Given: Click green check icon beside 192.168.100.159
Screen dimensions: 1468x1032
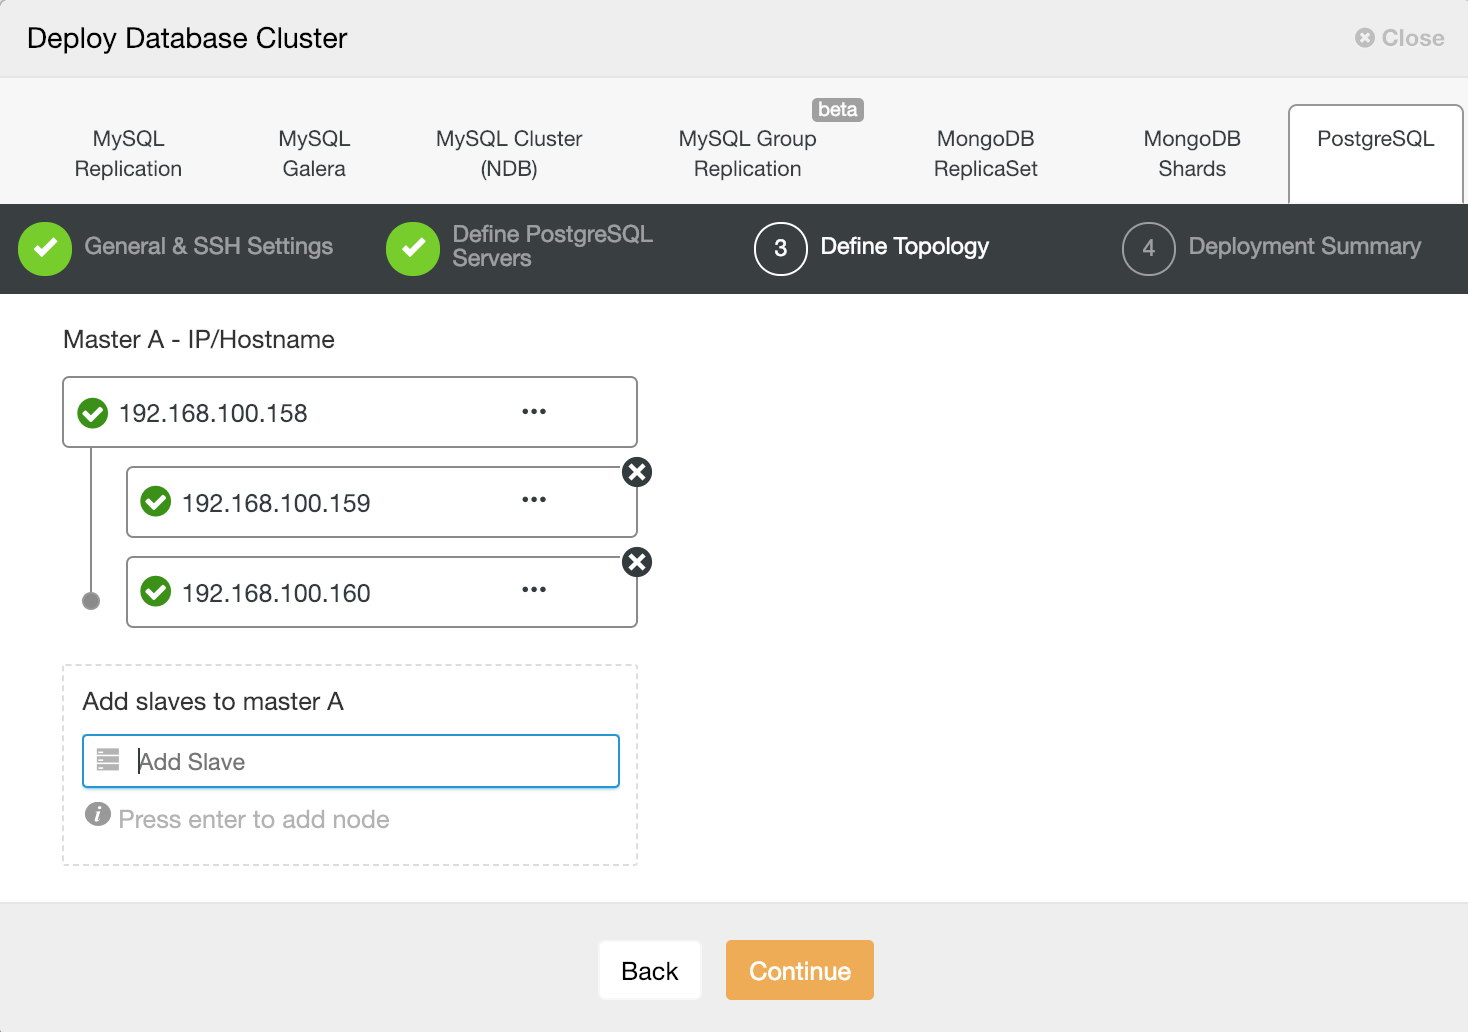Looking at the screenshot, I should [156, 501].
